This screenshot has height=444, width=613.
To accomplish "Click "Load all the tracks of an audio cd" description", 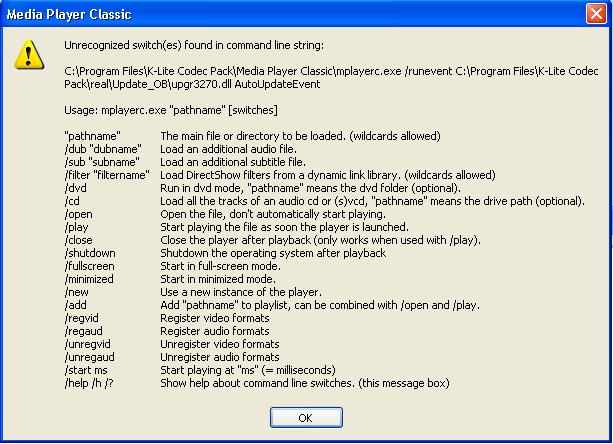I will (373, 201).
